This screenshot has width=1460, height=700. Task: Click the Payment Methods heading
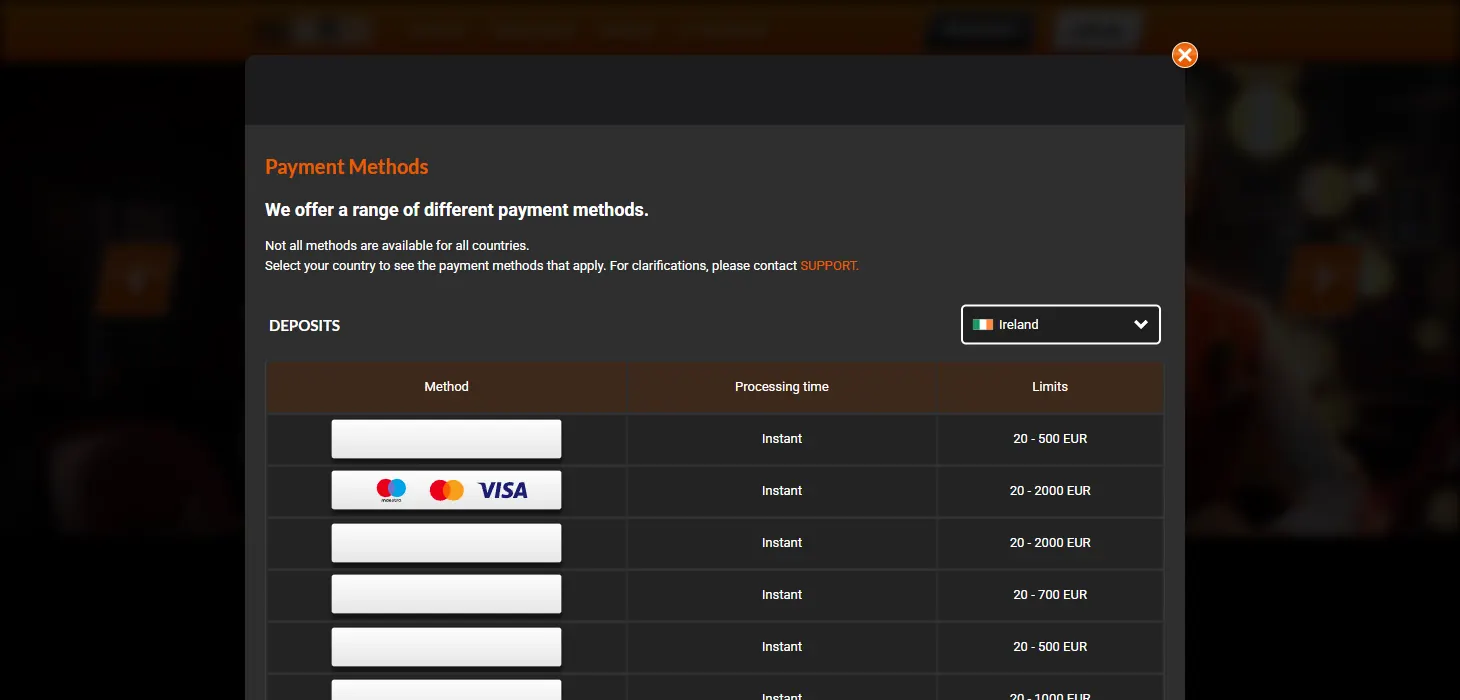coord(347,167)
